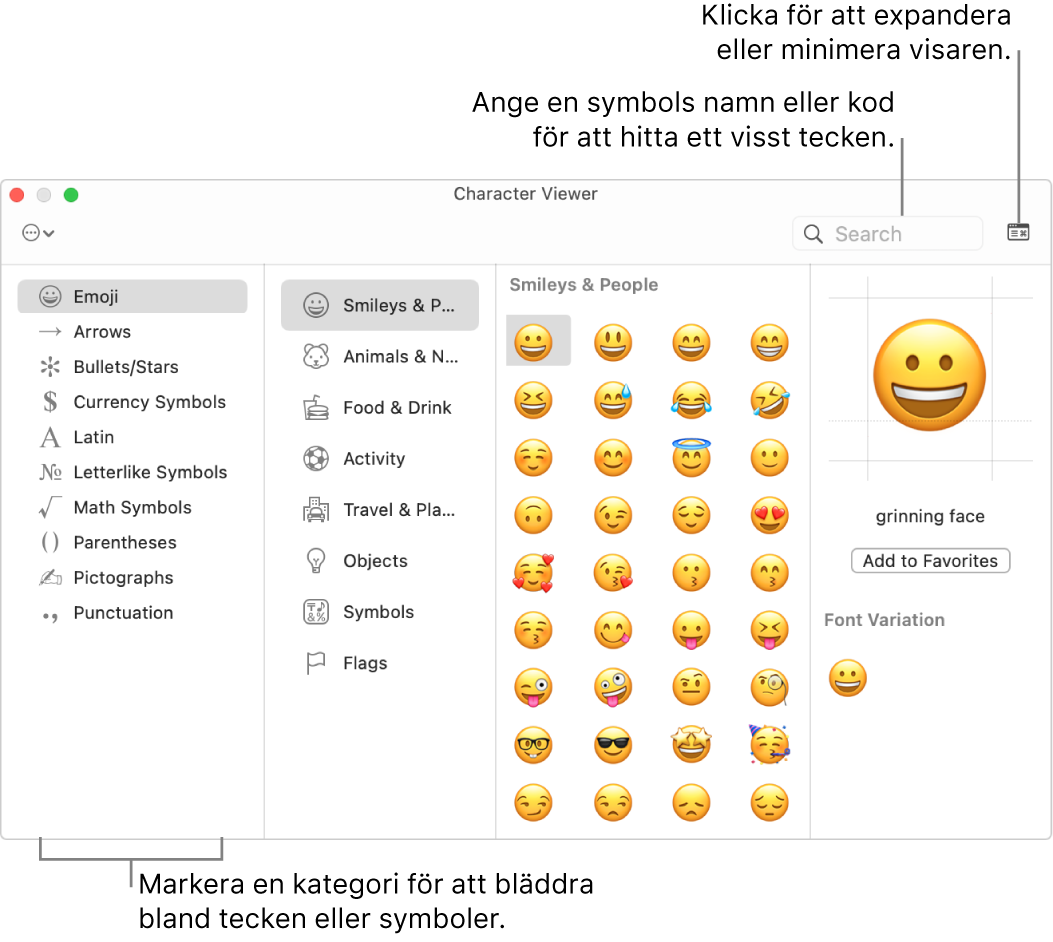Click Add to Favorites button
1053x942 pixels.
tap(930, 561)
